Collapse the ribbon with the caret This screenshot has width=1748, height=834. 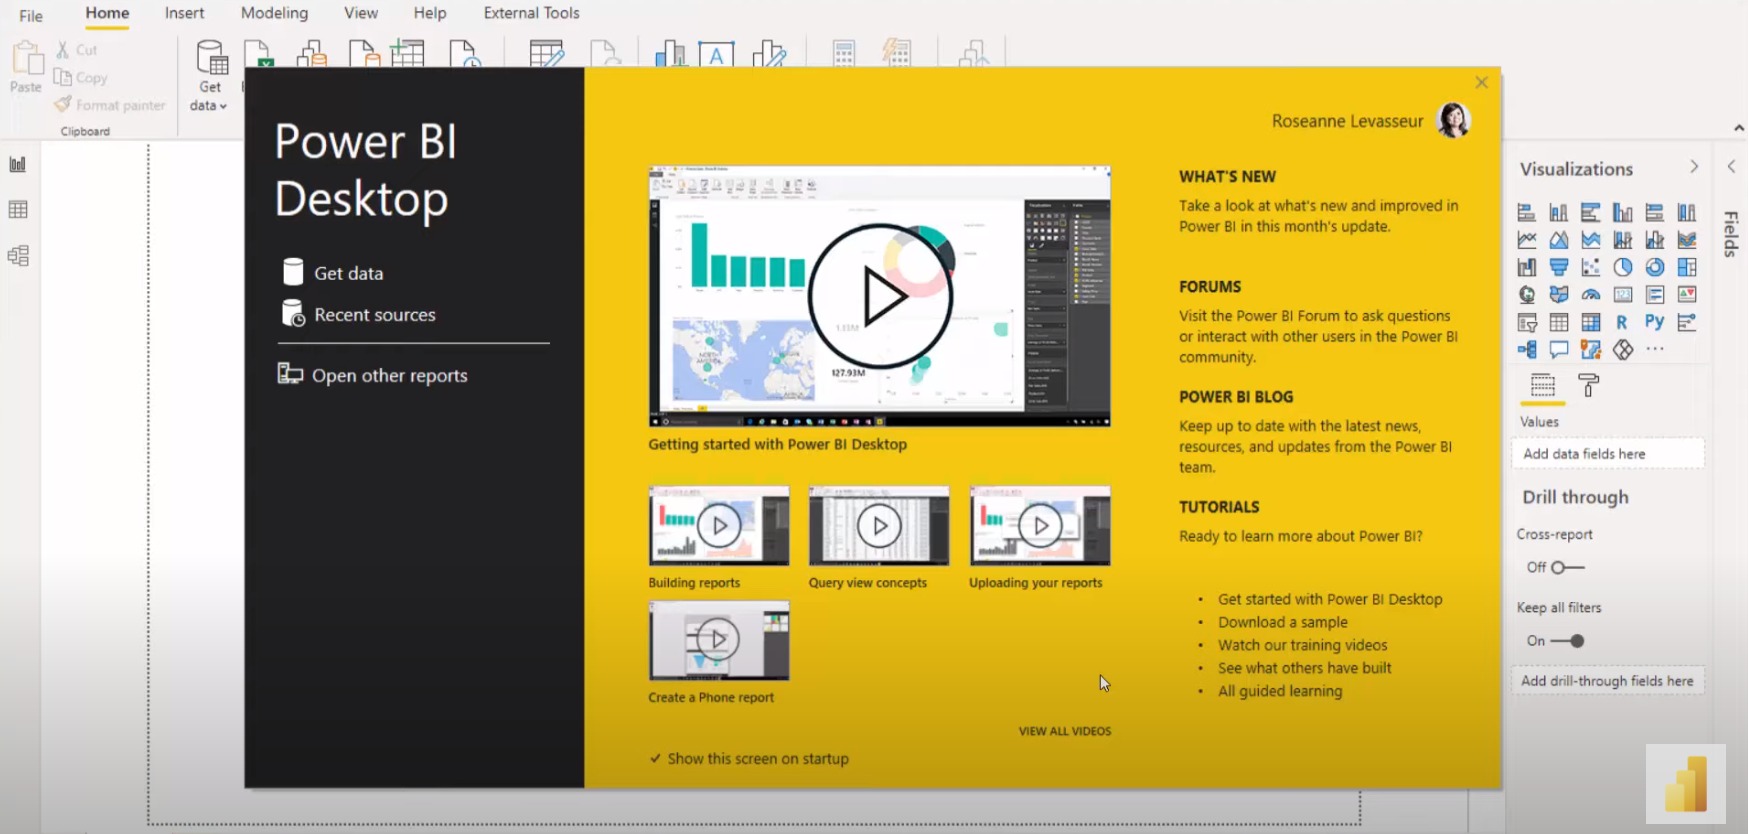click(x=1738, y=128)
